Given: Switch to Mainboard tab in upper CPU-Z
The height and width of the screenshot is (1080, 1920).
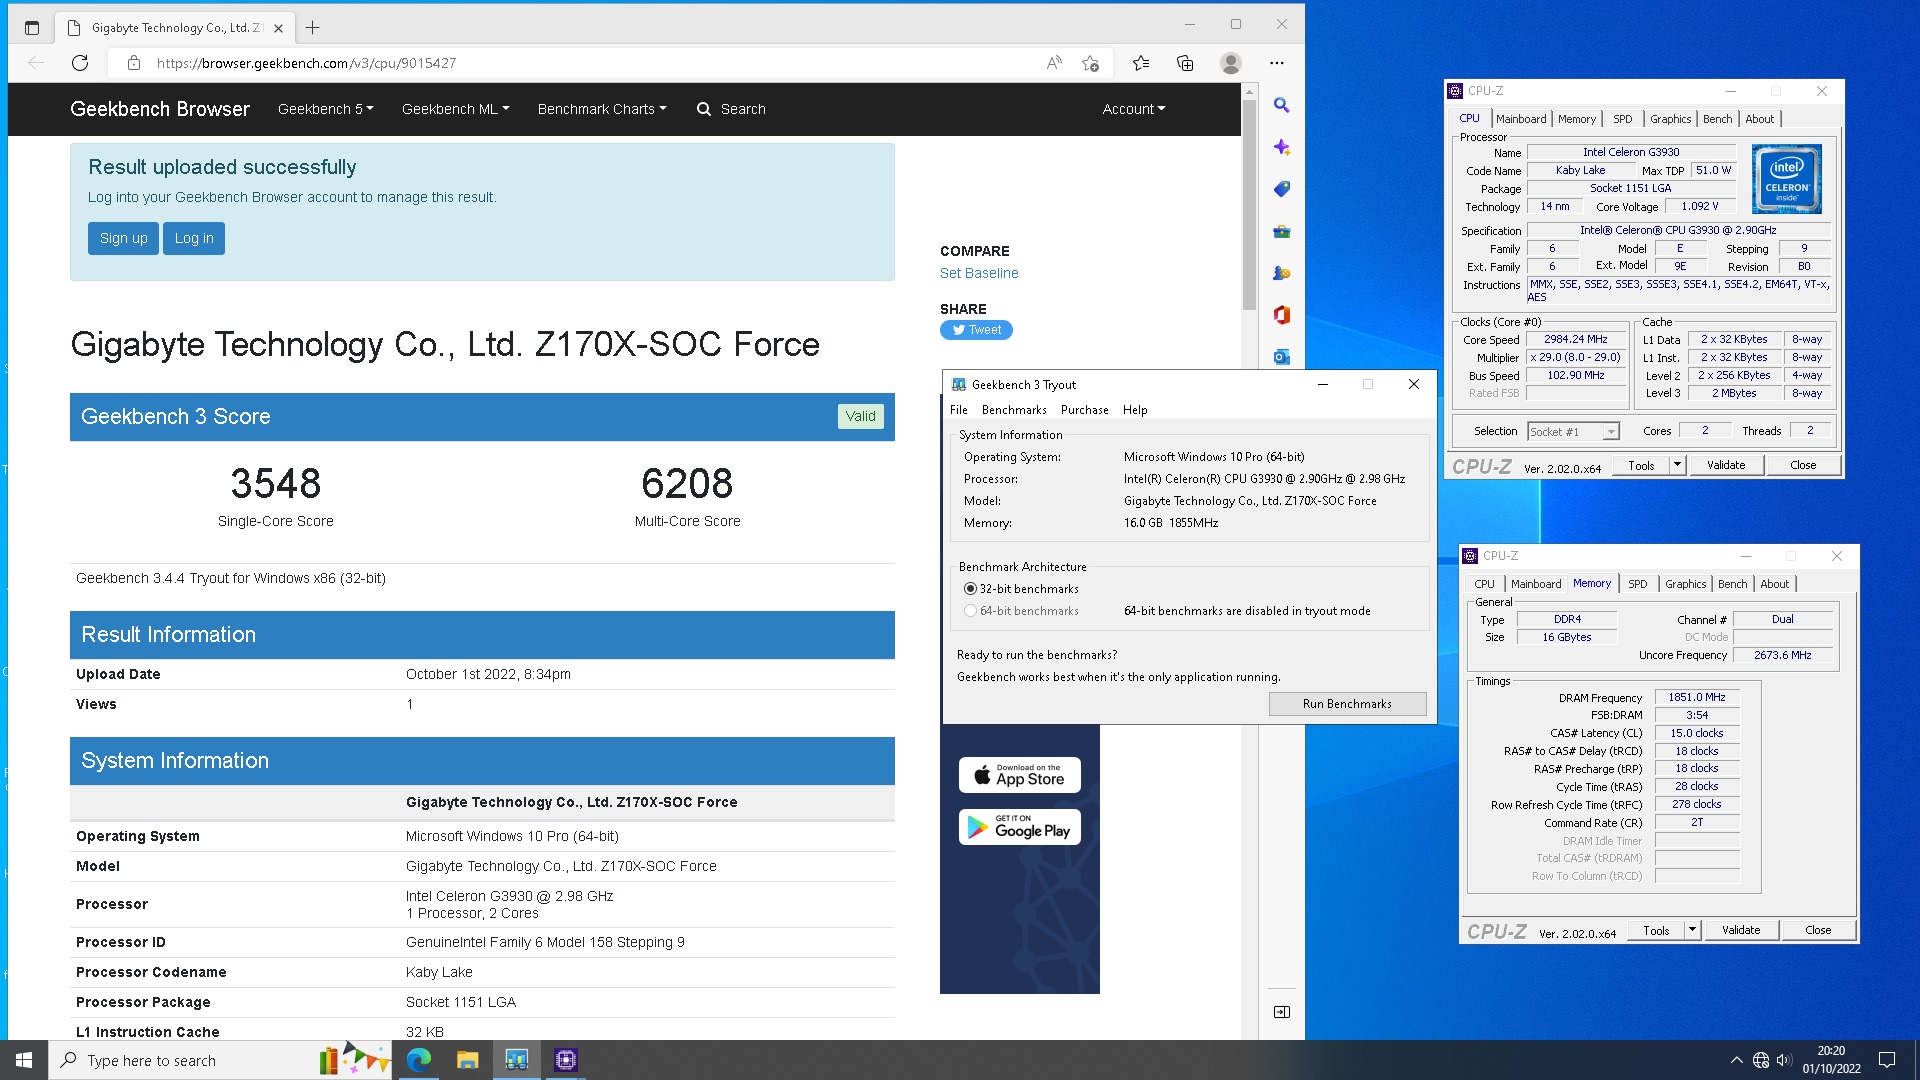Looking at the screenshot, I should pyautogui.click(x=1521, y=119).
